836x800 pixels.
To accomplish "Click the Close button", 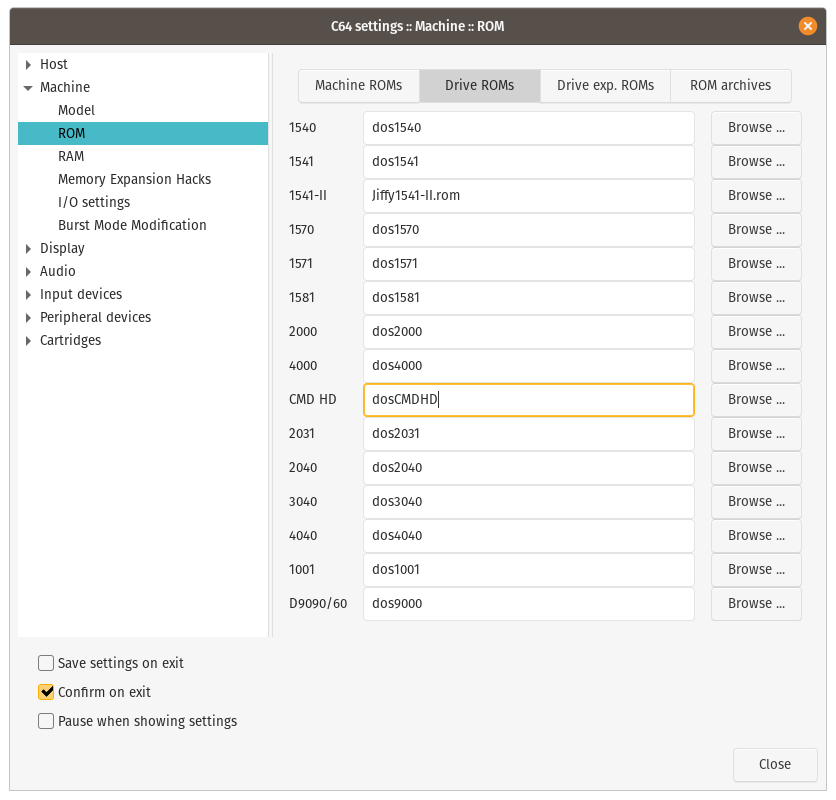I will click(775, 764).
